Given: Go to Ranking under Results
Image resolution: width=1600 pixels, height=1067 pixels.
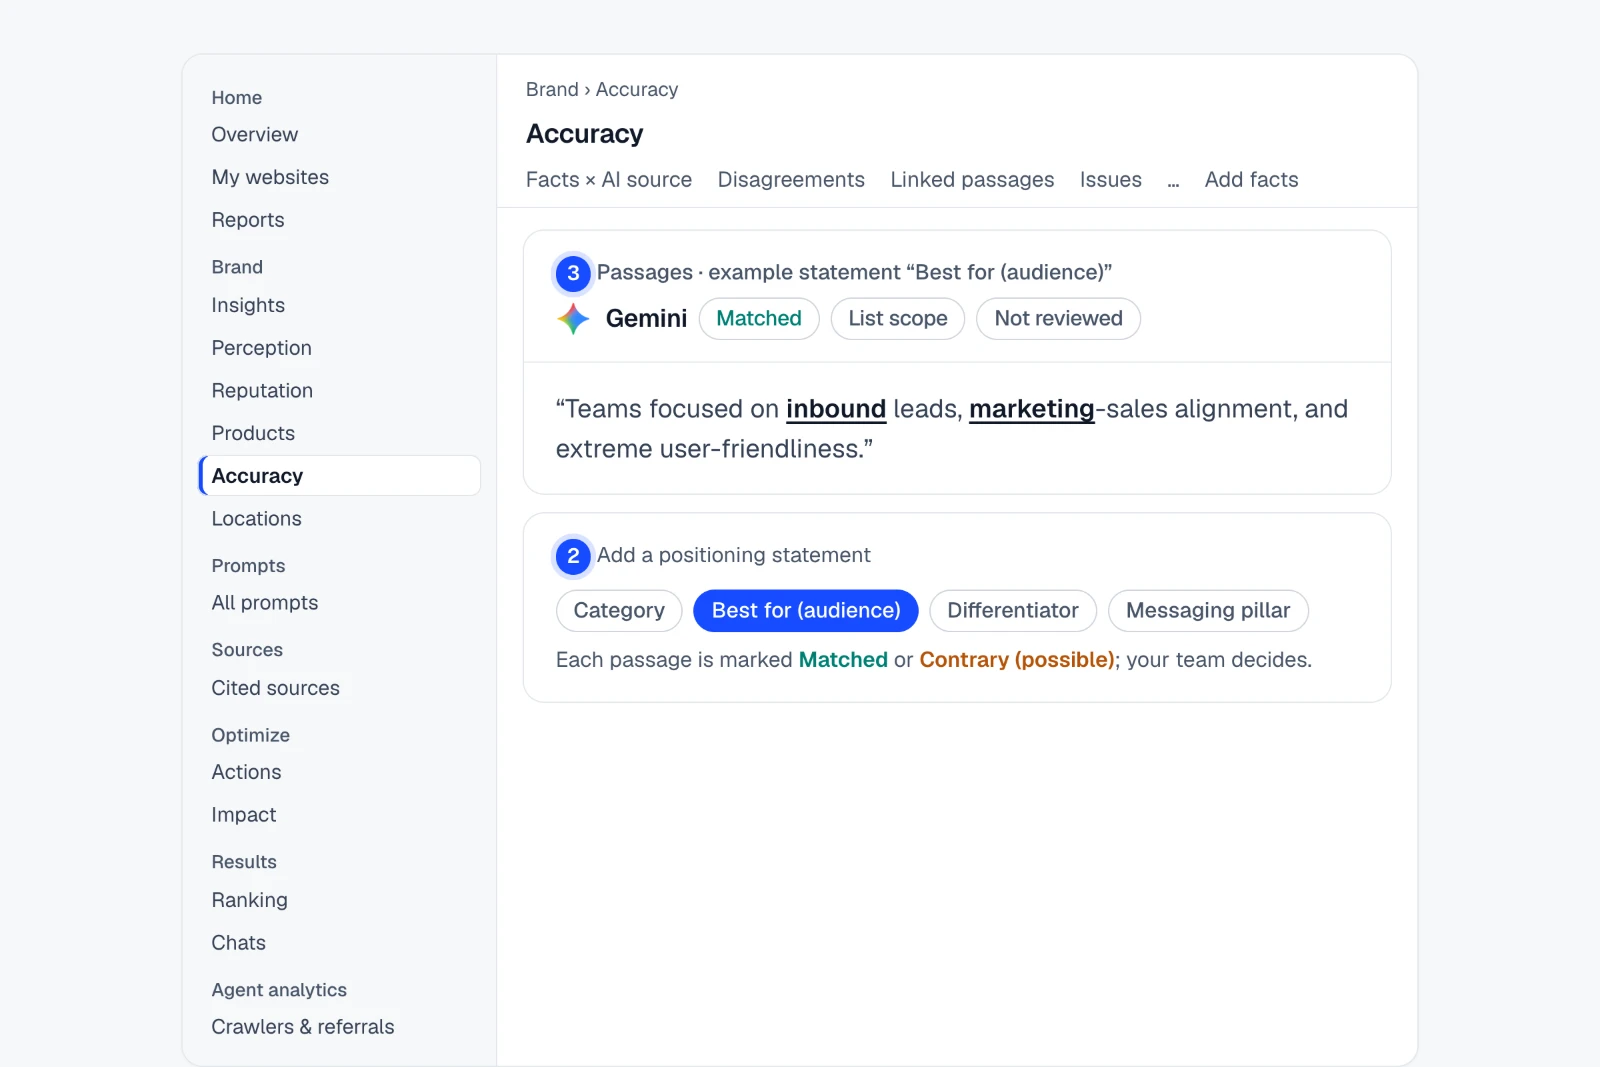Looking at the screenshot, I should (x=249, y=900).
